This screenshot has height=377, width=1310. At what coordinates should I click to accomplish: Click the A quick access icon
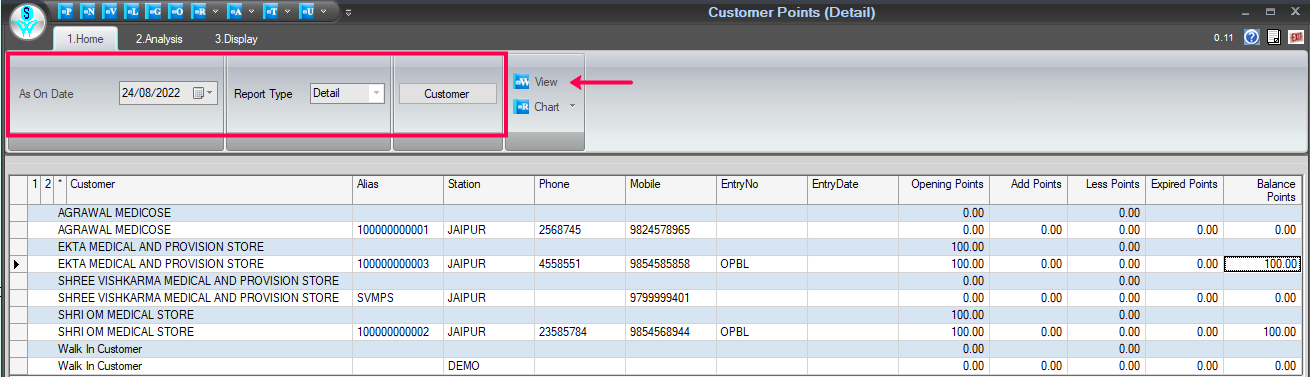235,12
